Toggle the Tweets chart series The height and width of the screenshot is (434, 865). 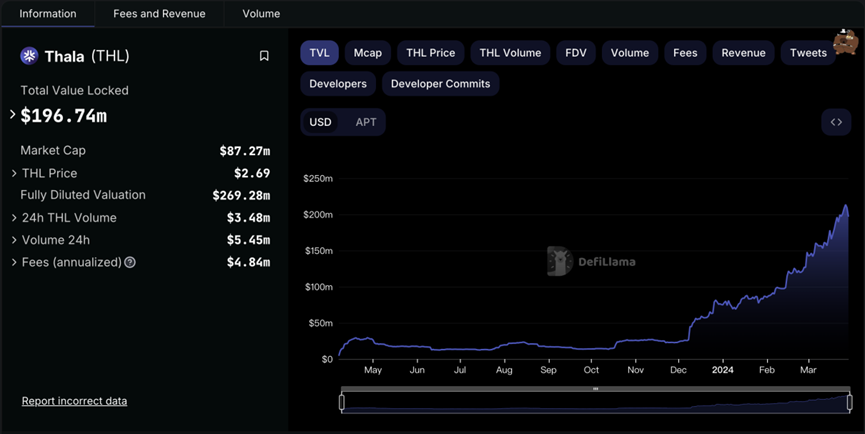[808, 53]
